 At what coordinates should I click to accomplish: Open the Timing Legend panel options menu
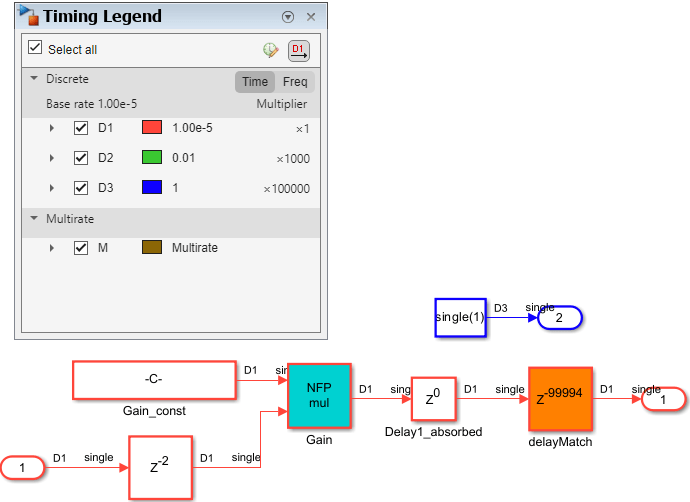coord(288,18)
